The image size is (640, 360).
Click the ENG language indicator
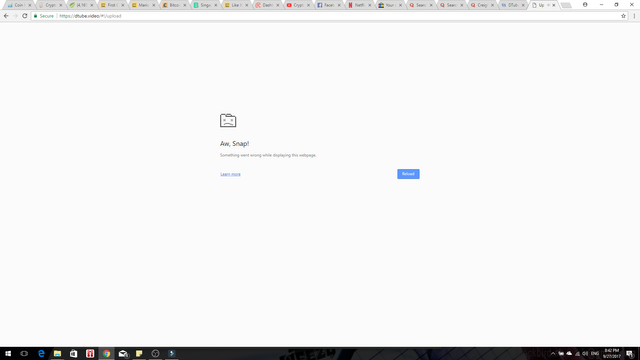[x=595, y=353]
